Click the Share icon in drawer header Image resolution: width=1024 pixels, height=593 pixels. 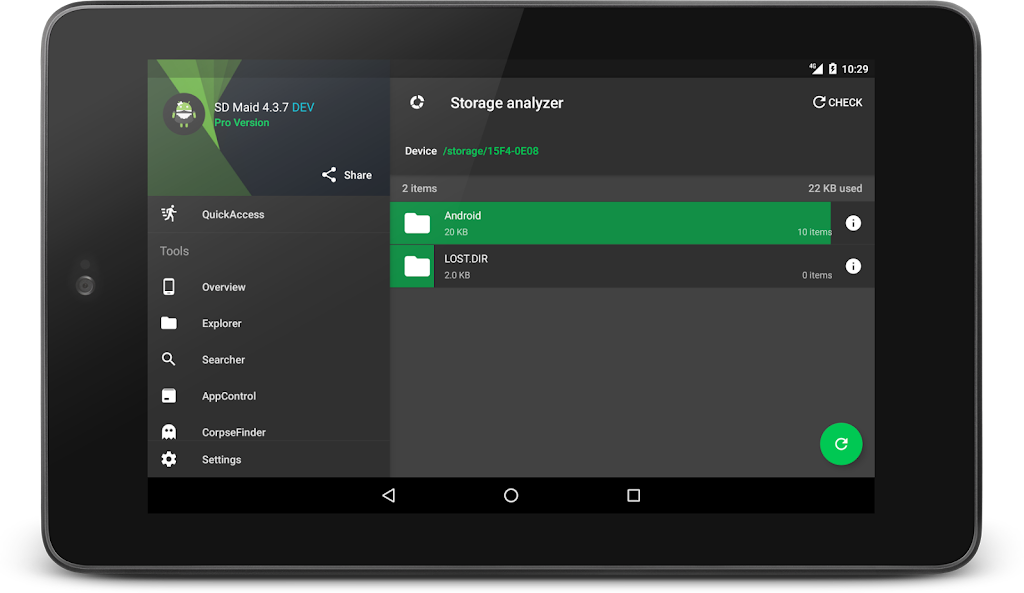point(329,175)
